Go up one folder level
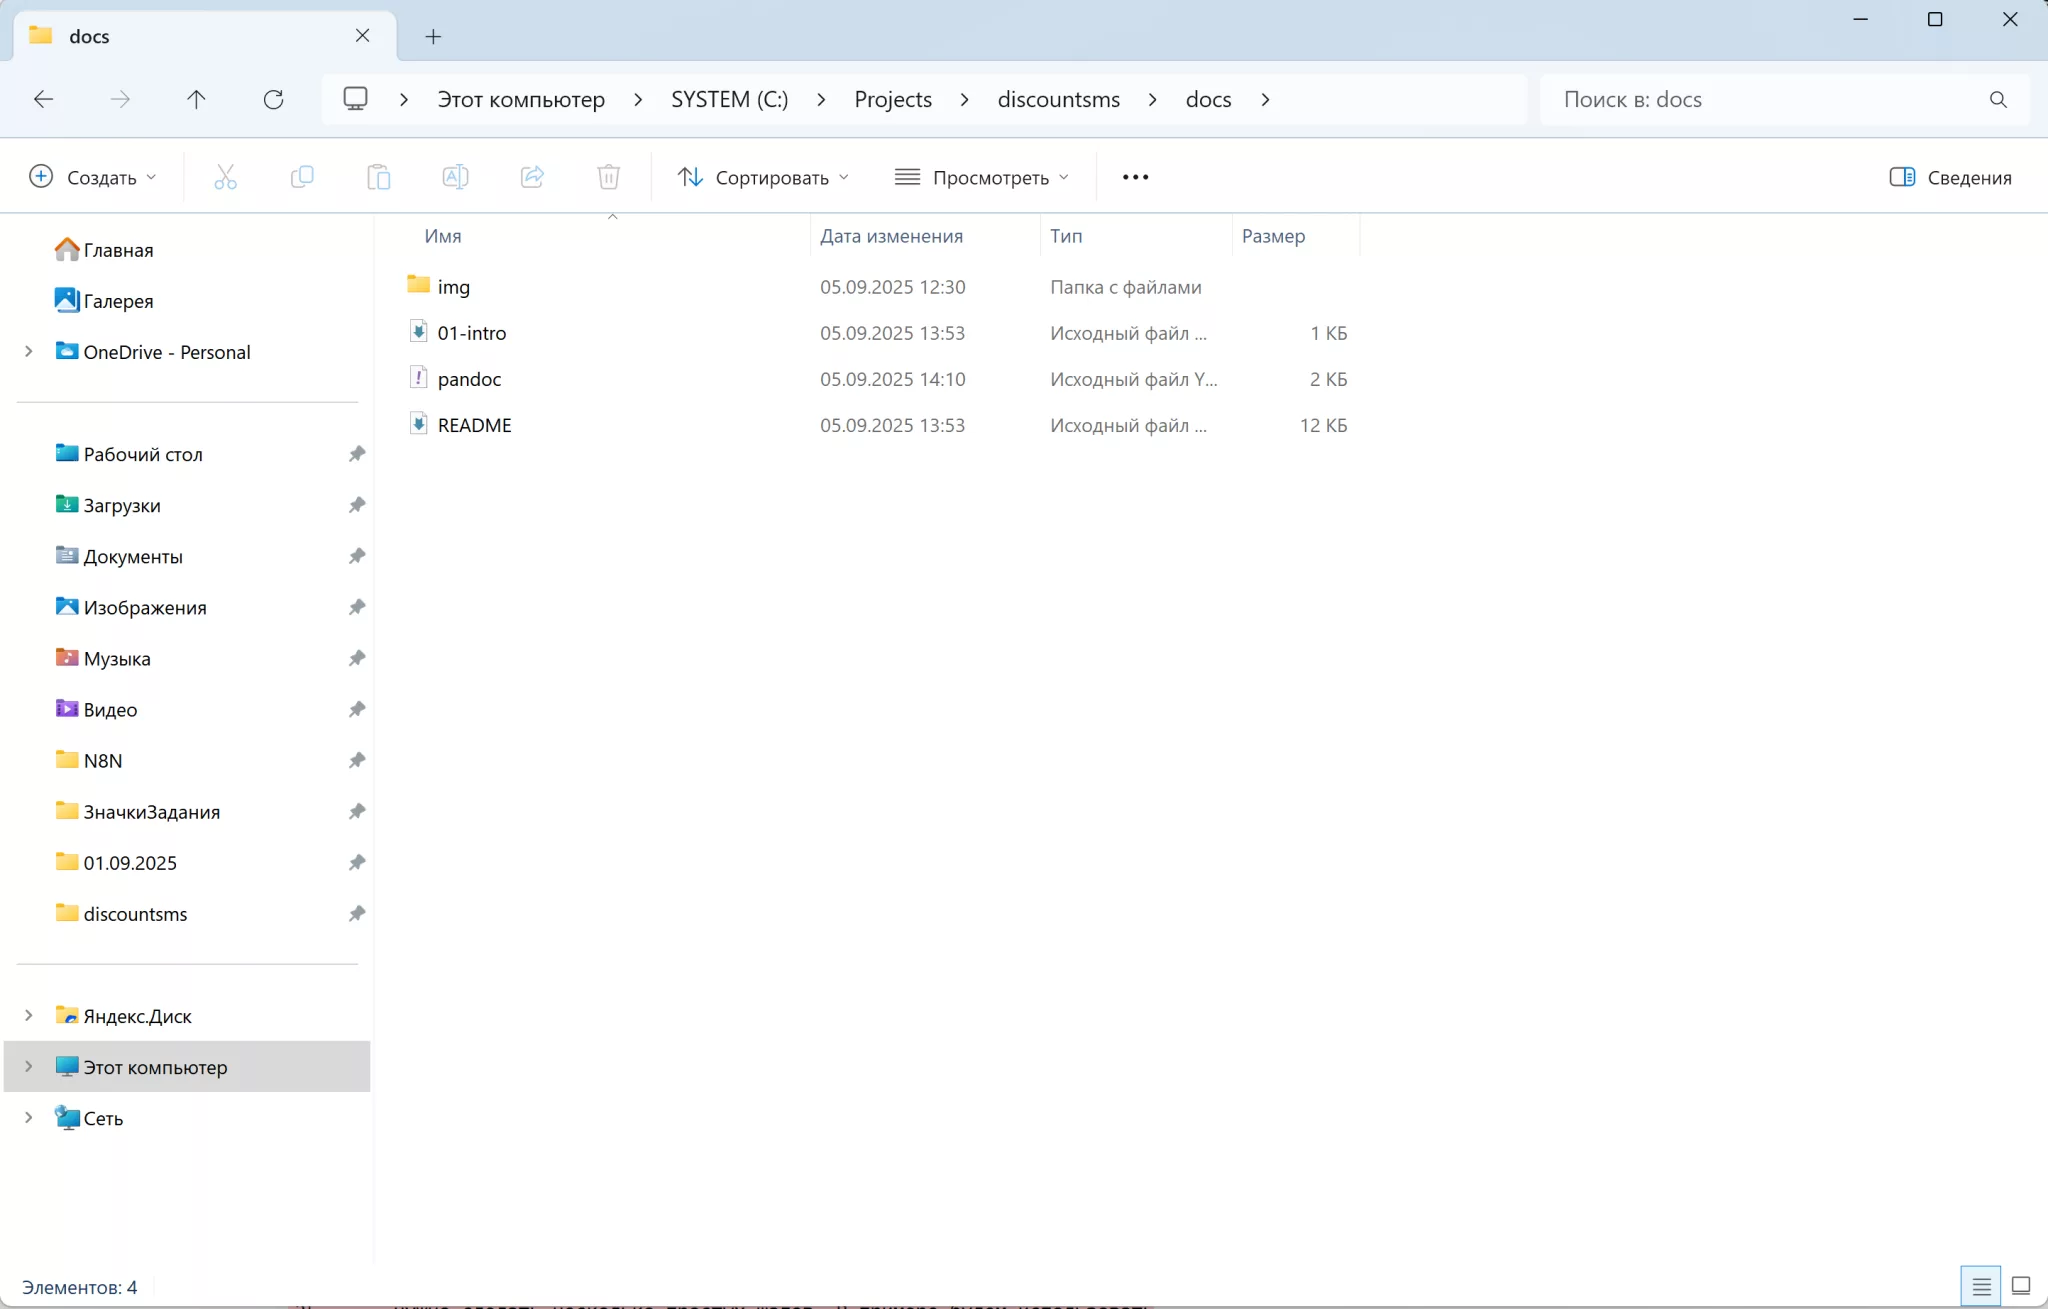 pyautogui.click(x=196, y=99)
